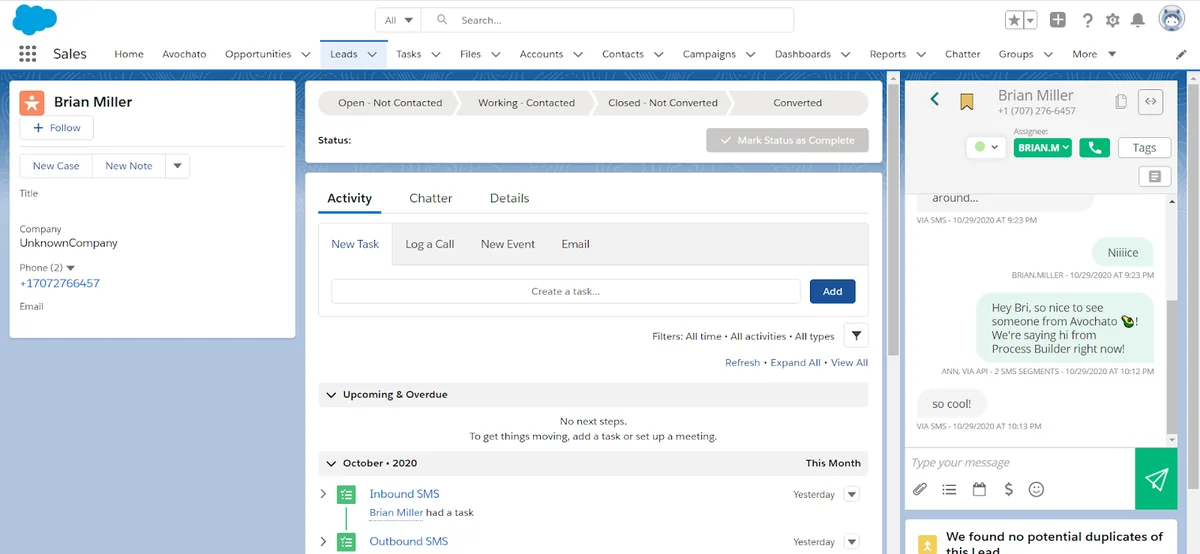
Task: Open the actions dropdown beside New Note
Action: tap(177, 166)
